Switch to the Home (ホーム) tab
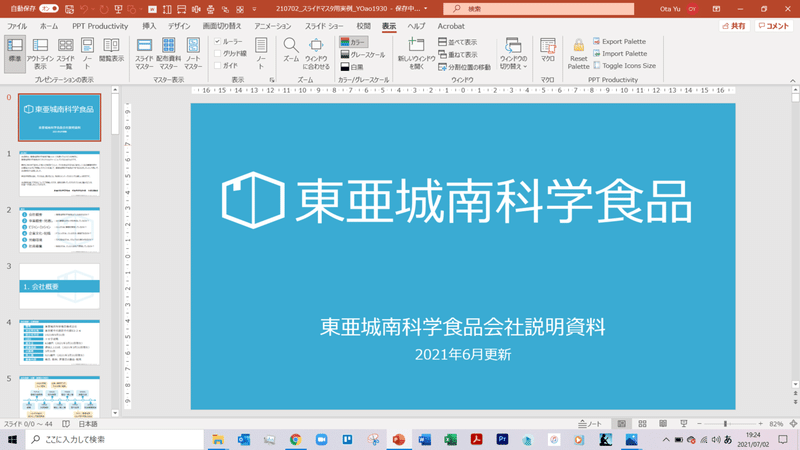Image resolution: width=800 pixels, height=450 pixels. pyautogui.click(x=49, y=26)
